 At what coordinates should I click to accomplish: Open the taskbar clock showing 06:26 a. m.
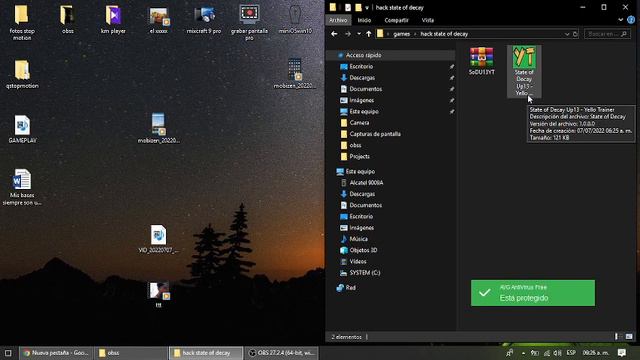596,353
